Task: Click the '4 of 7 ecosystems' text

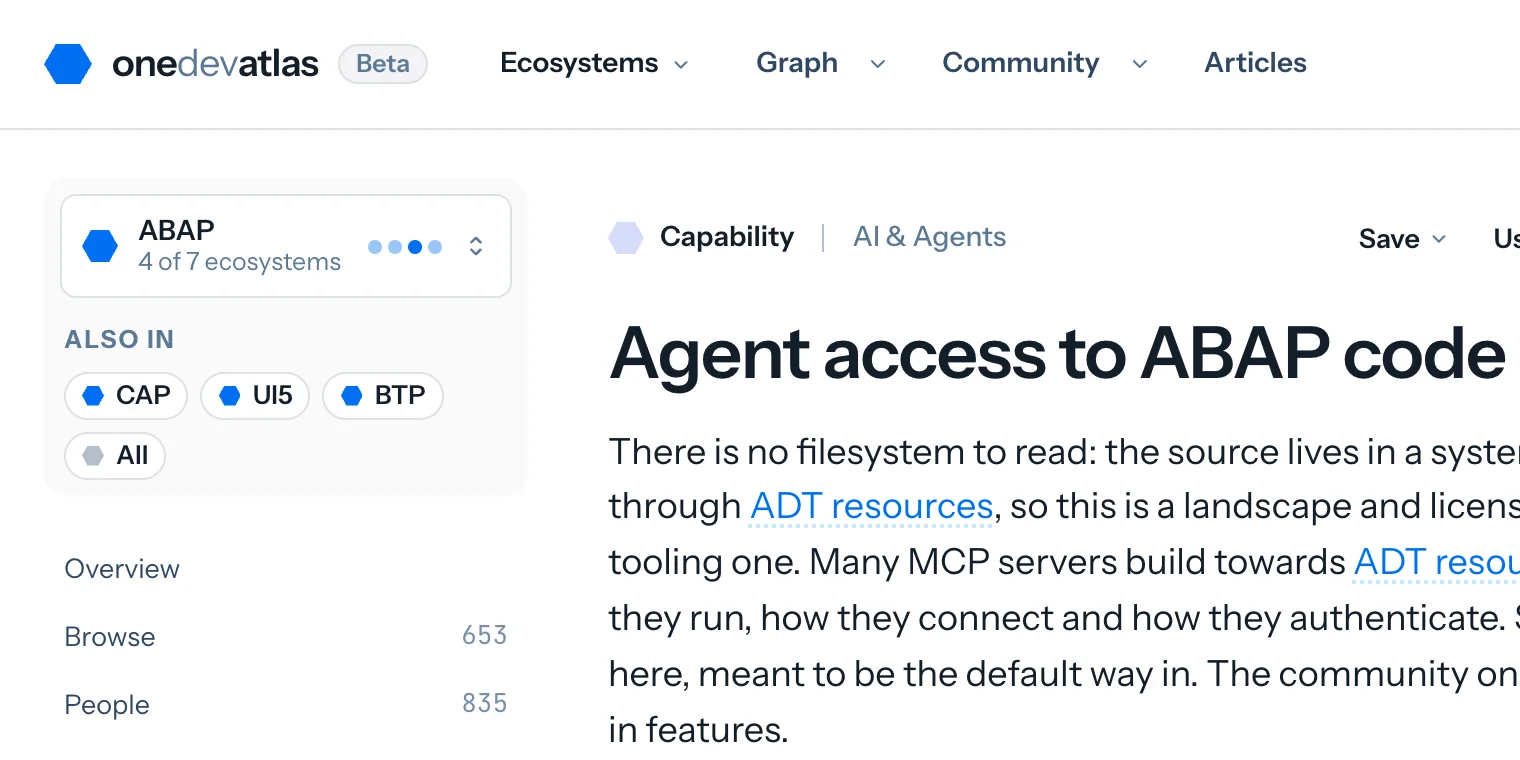Action: point(240,263)
